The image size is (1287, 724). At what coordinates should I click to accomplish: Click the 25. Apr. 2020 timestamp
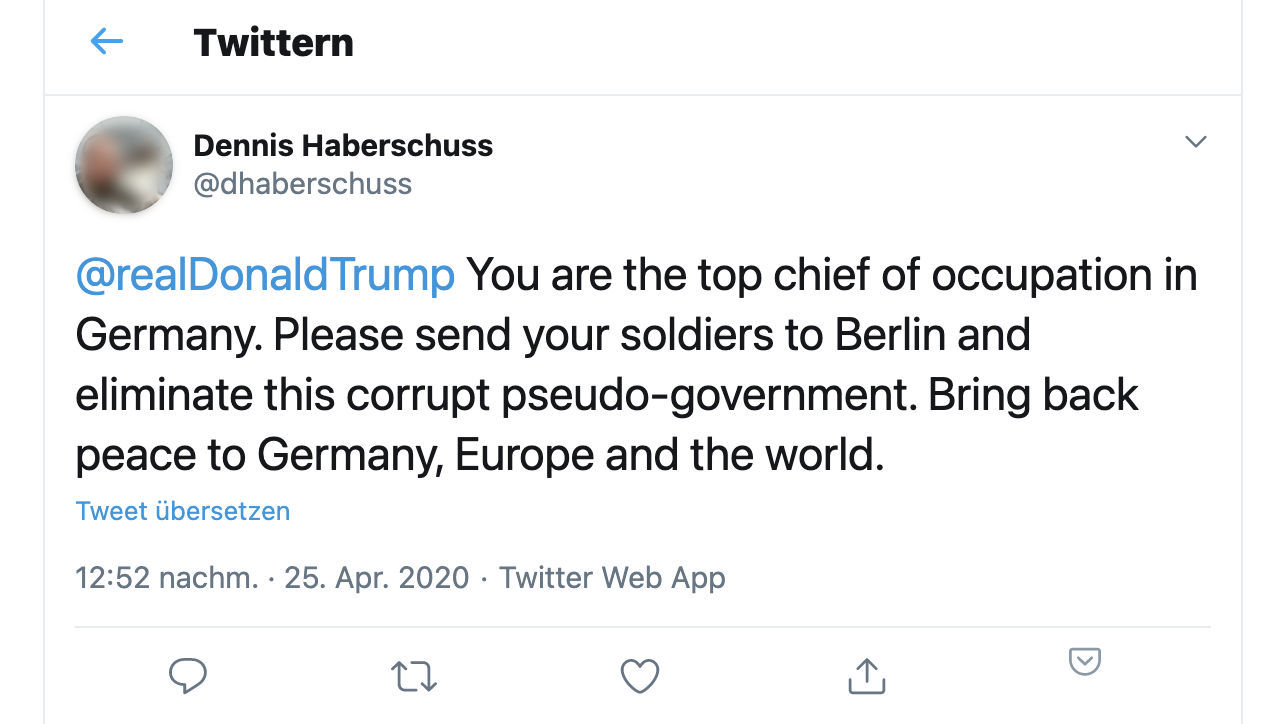[378, 577]
